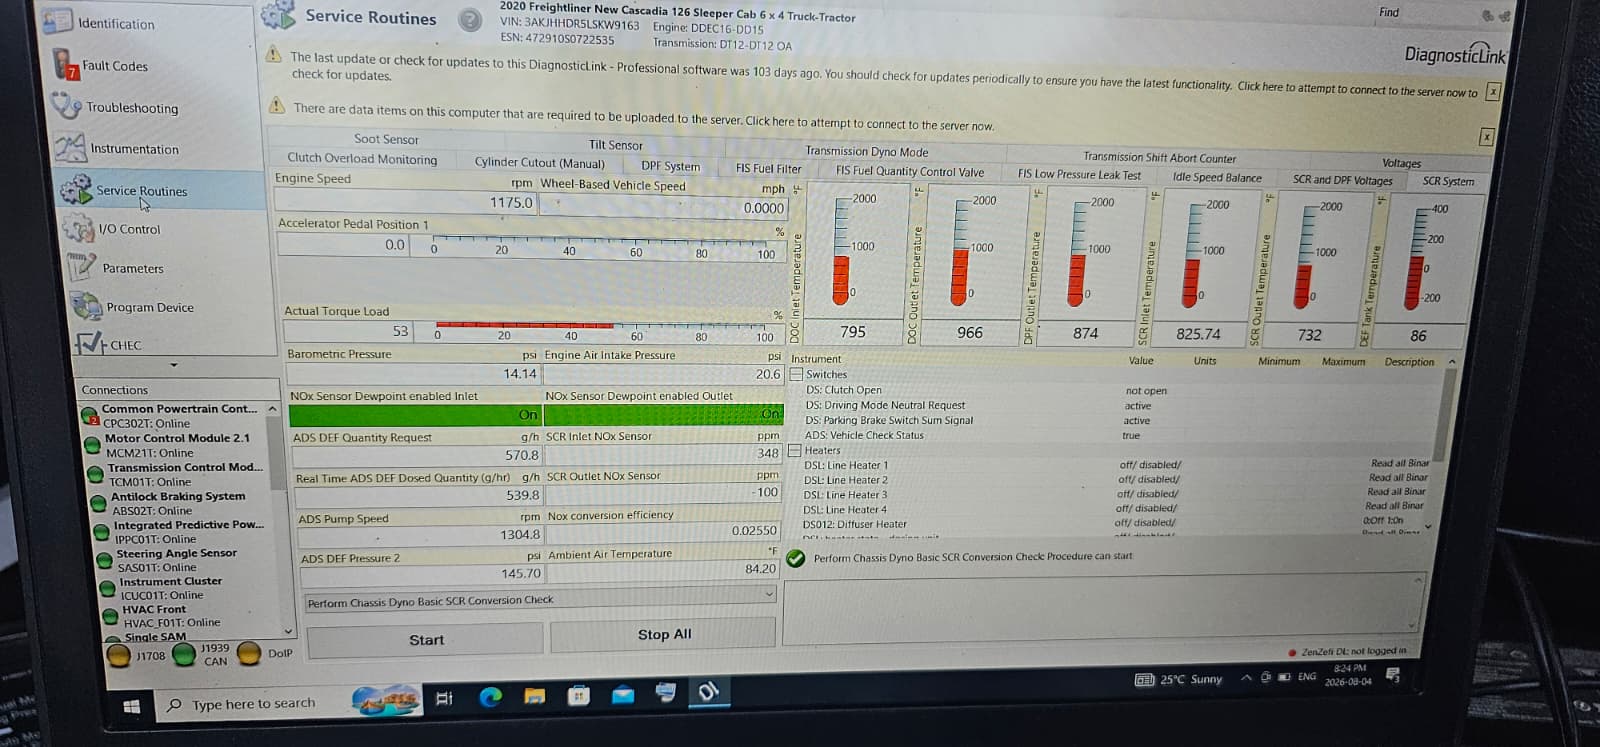Expand hidden system tray icons chevron
Viewport: 1600px width, 747px height.
pos(1246,678)
